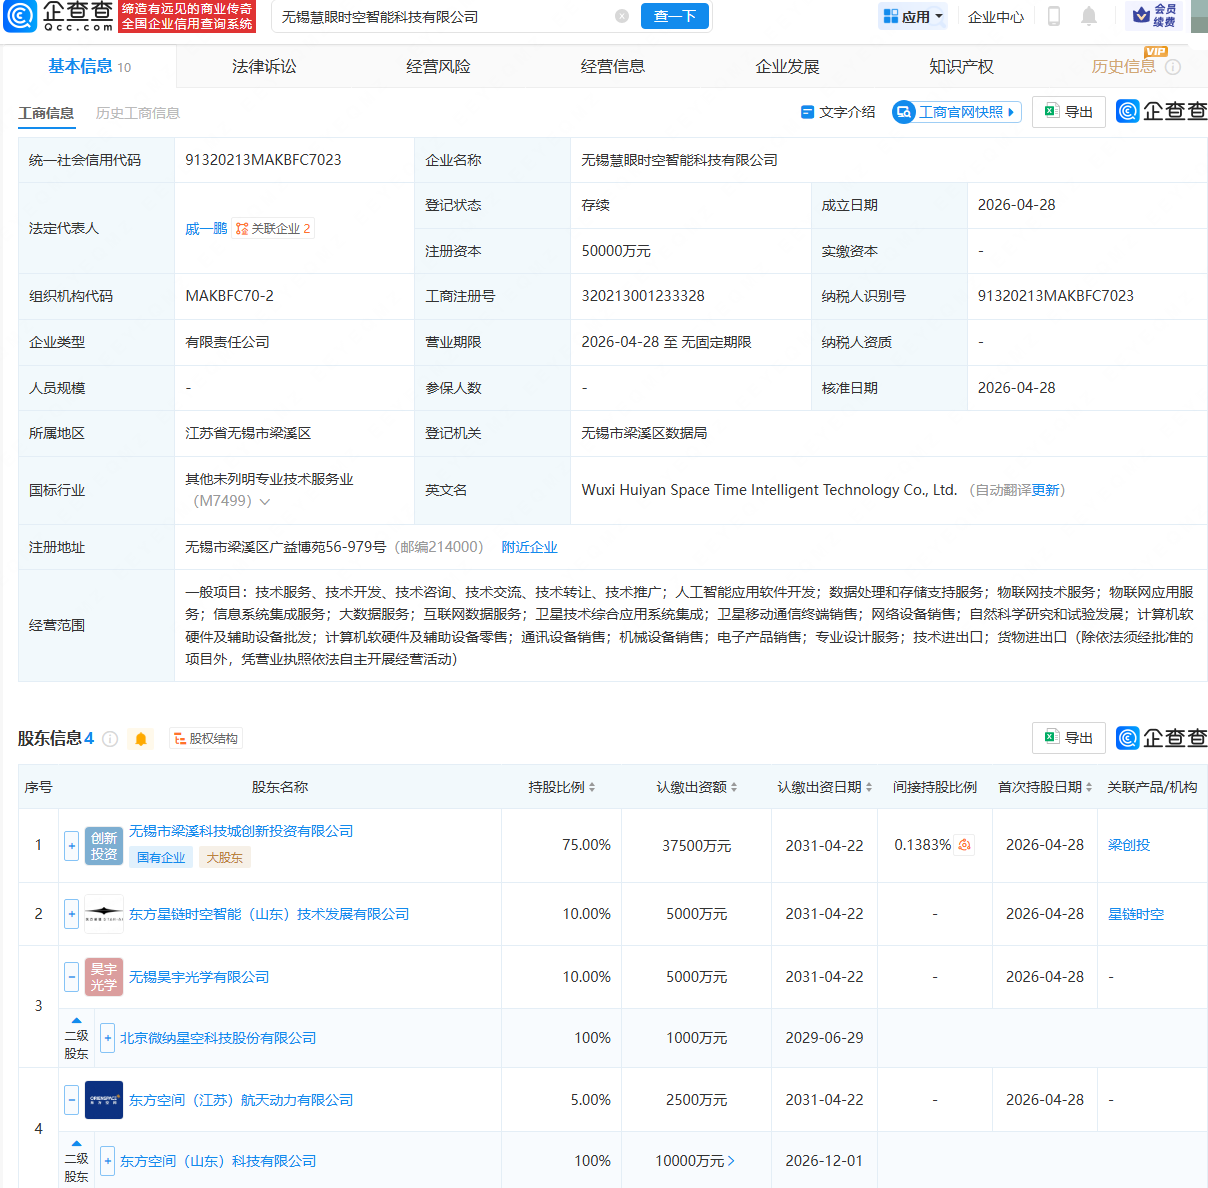Click credit code 91320213MAKBFC7023 value
The height and width of the screenshot is (1188, 1208).
(263, 160)
